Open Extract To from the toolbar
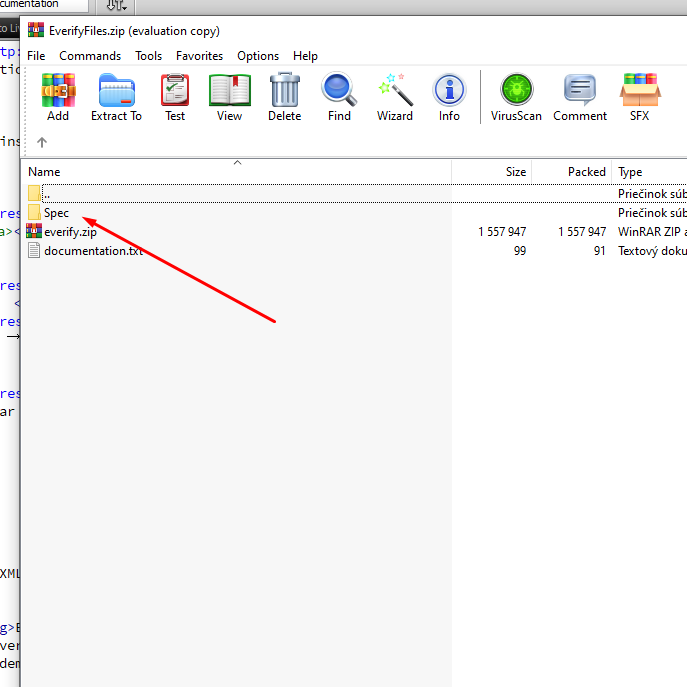Viewport: 687px width, 687px height. (x=117, y=90)
